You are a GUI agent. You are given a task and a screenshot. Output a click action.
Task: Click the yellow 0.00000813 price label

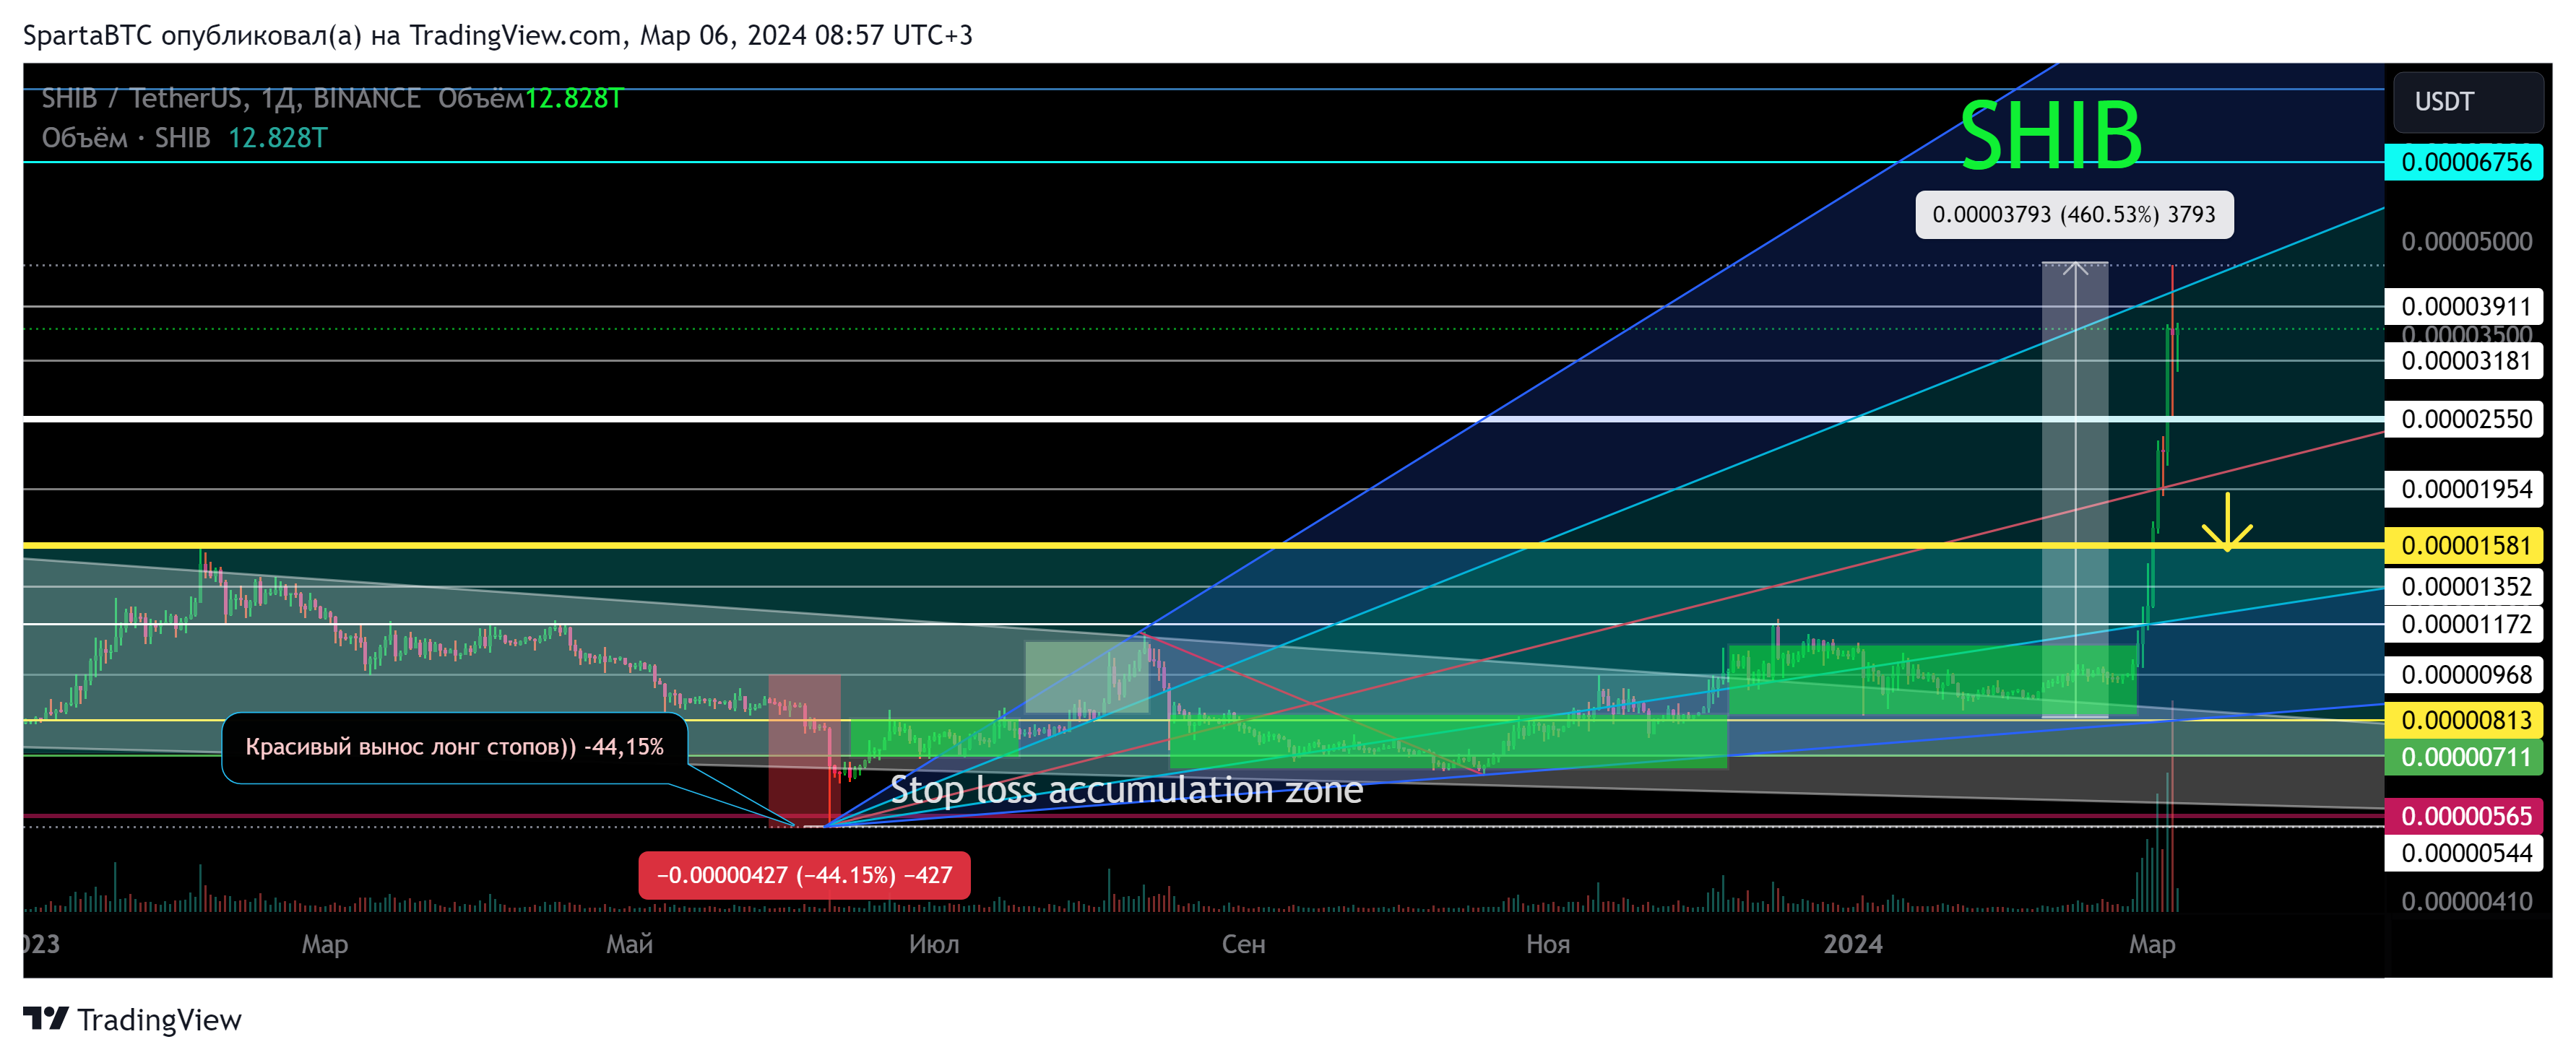(x=2464, y=720)
